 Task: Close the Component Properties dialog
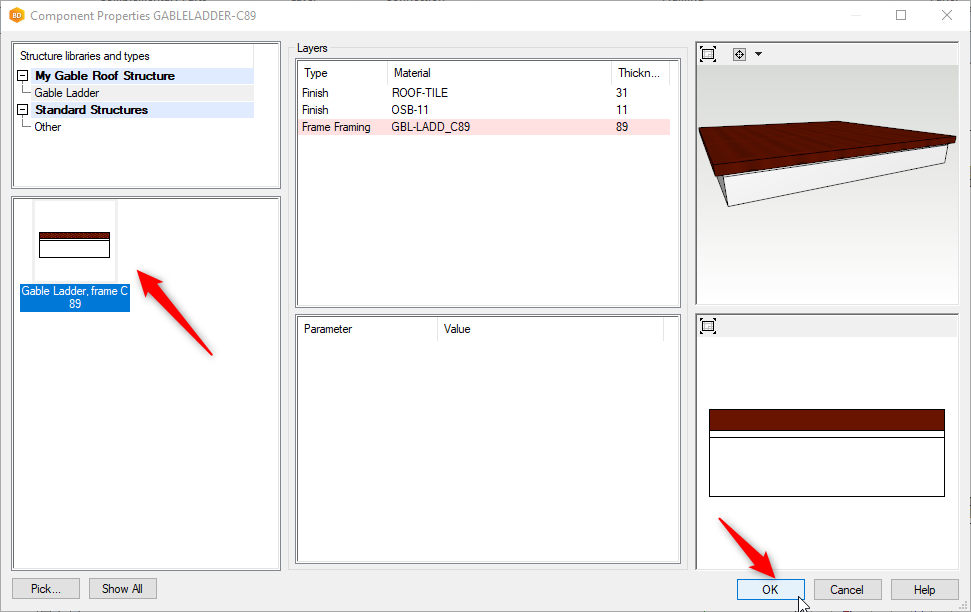coord(947,15)
